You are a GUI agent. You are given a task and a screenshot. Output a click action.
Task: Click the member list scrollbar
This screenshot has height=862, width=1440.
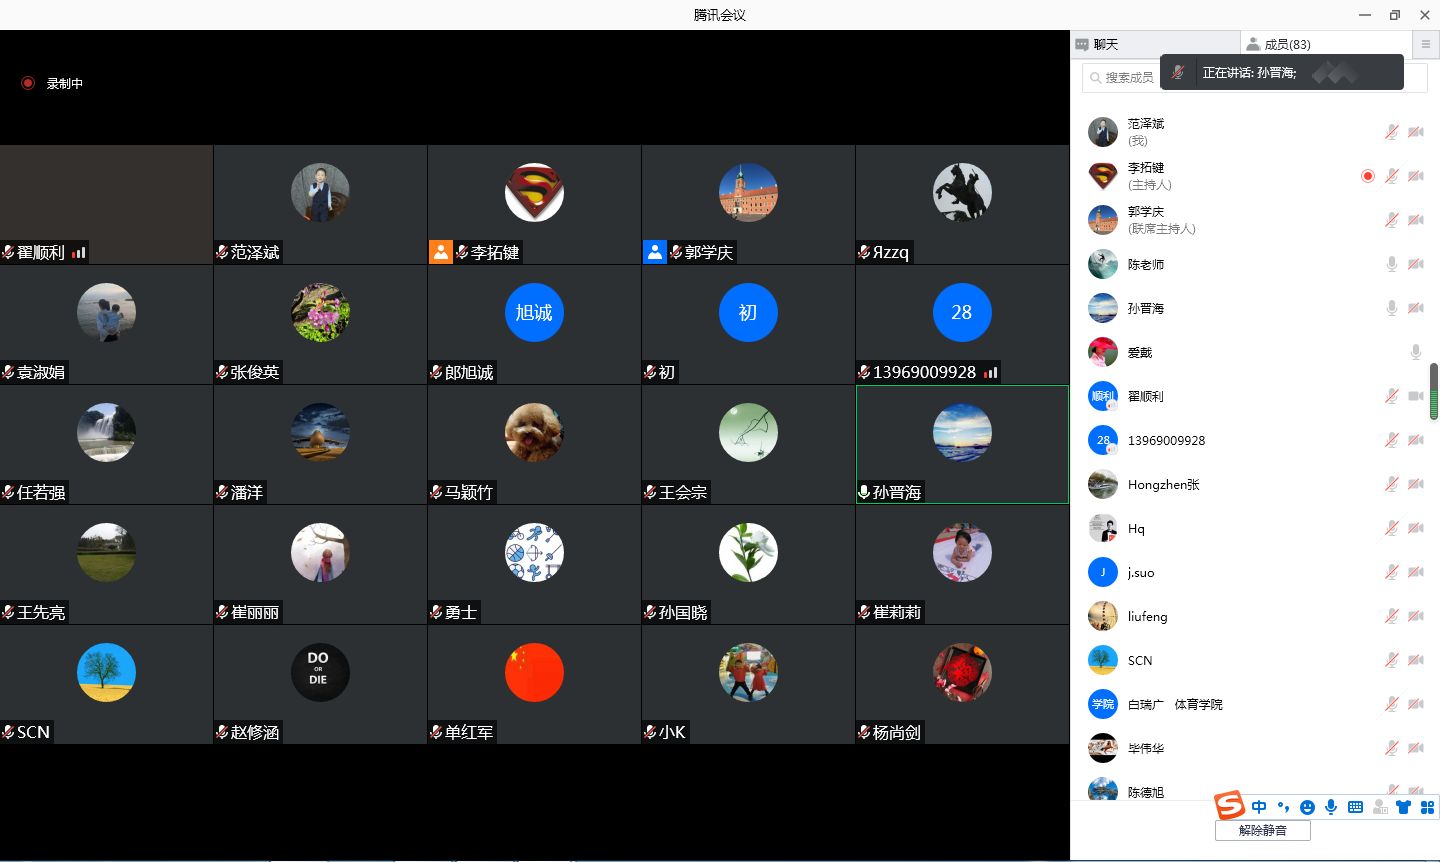click(x=1433, y=391)
